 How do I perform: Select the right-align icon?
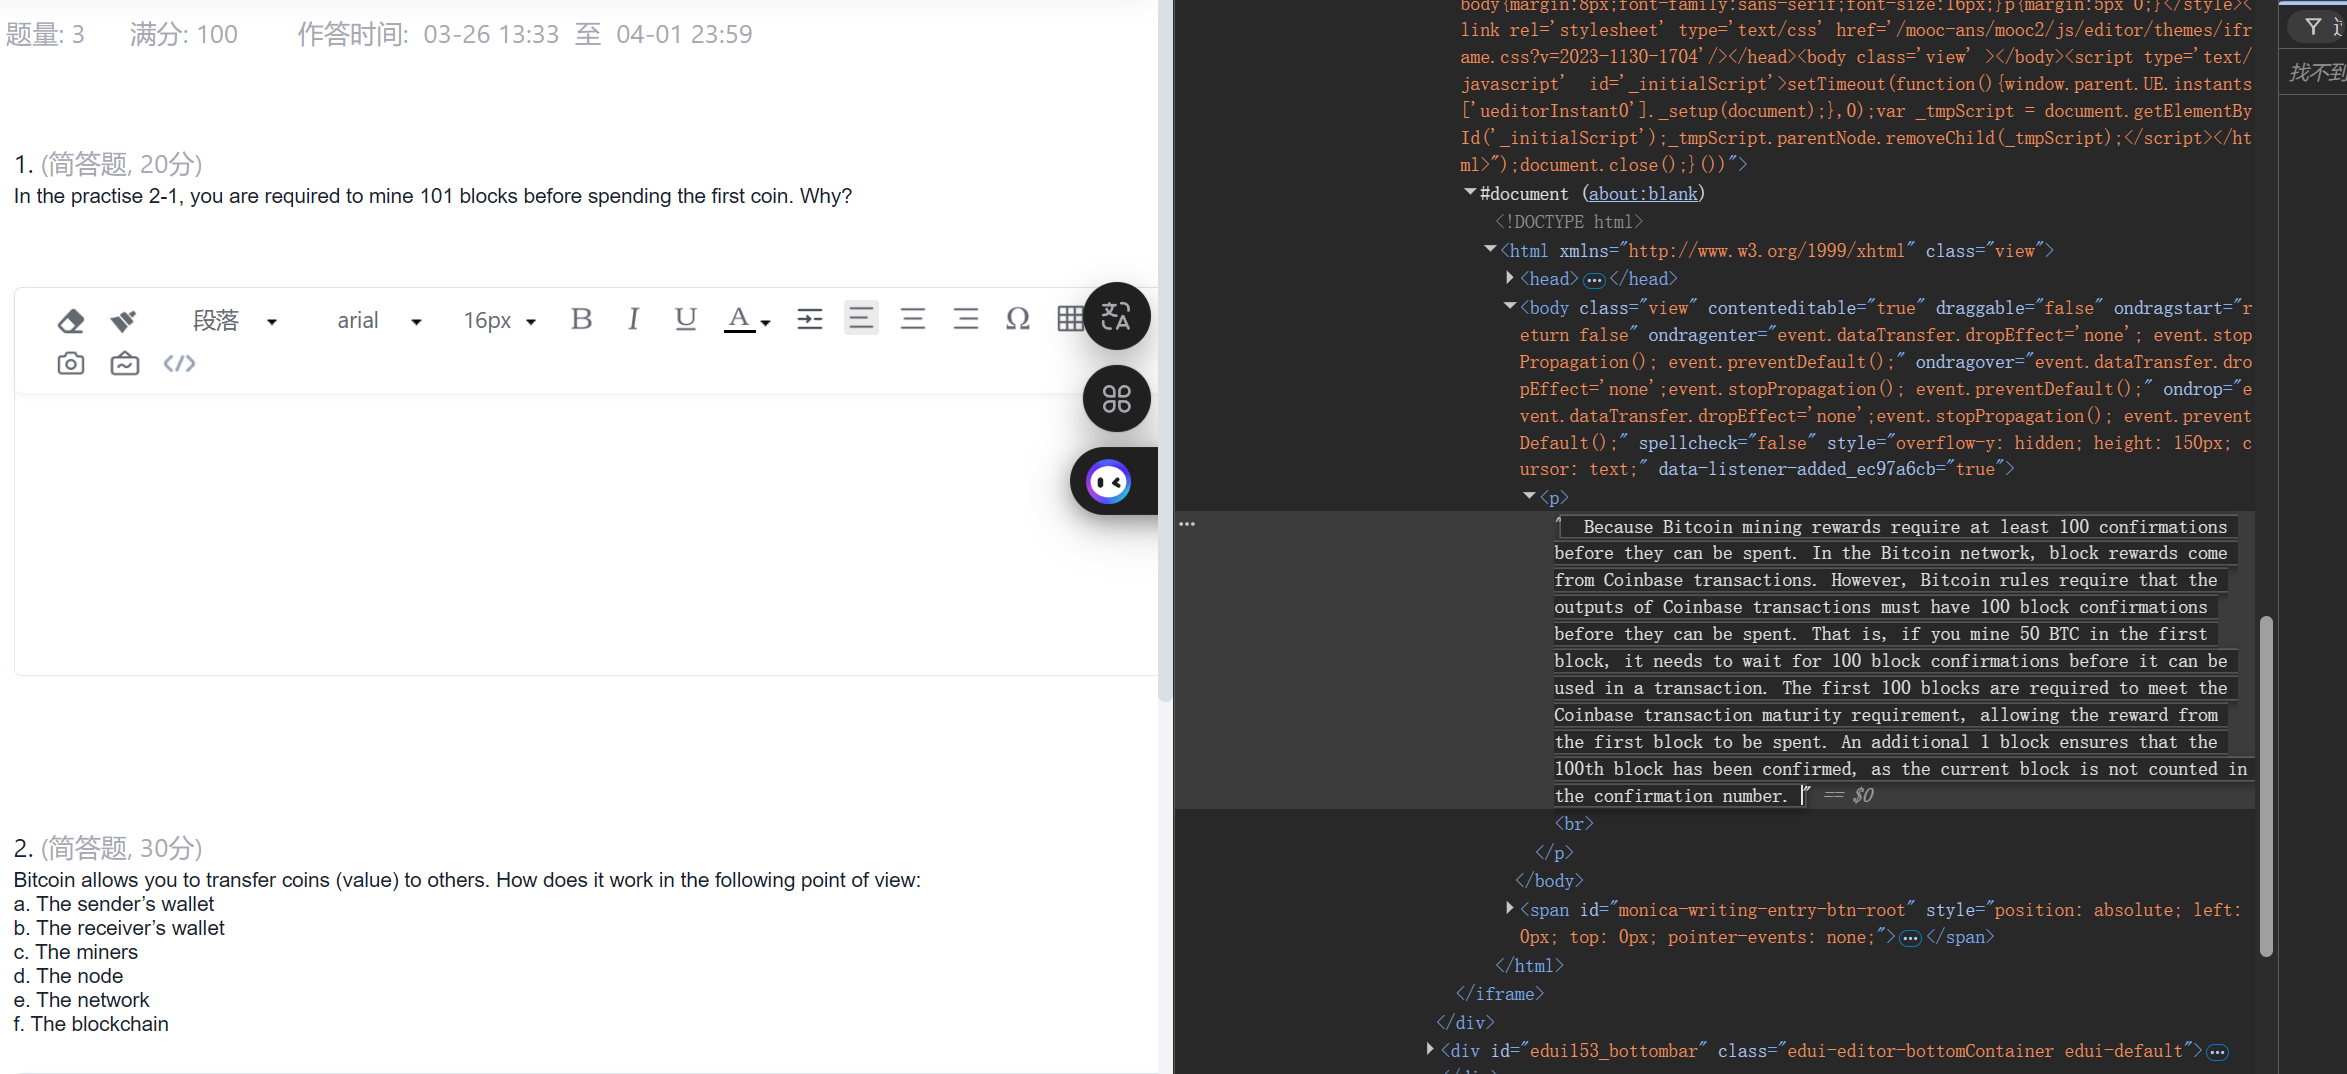(x=965, y=319)
